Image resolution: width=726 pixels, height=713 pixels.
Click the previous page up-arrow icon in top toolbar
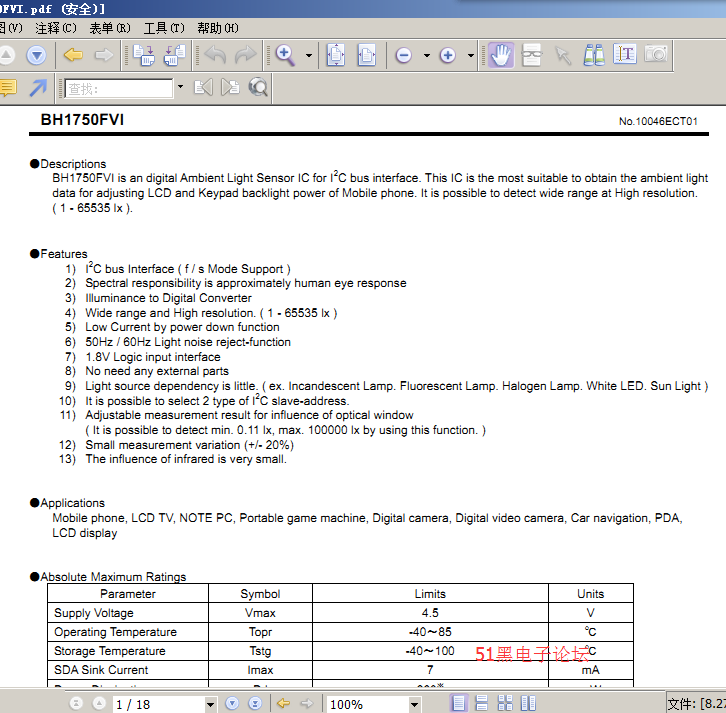(x=7, y=56)
